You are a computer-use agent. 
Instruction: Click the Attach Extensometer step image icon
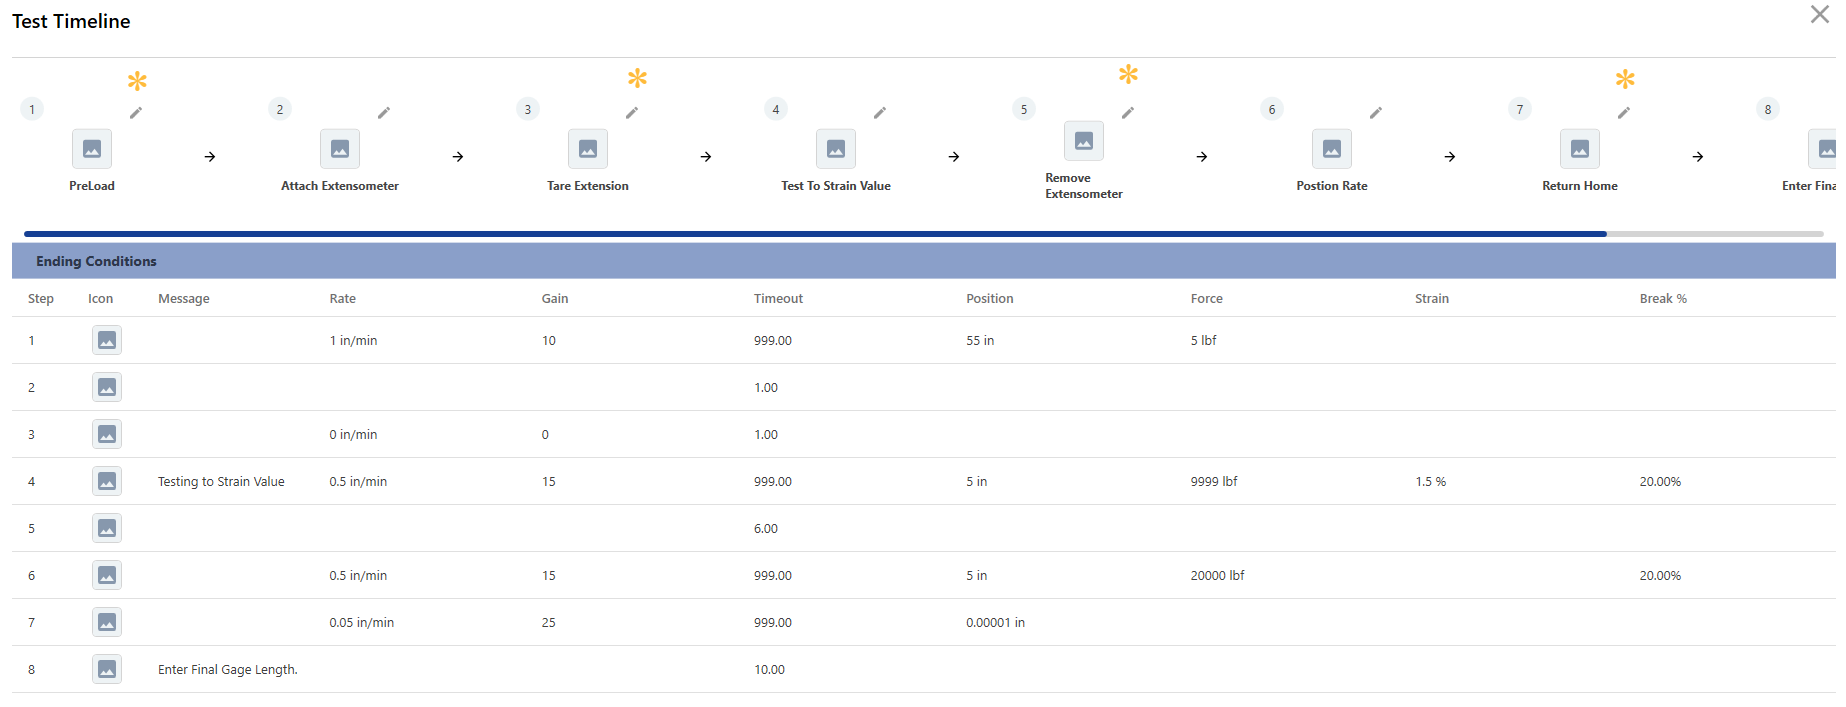[x=340, y=149]
